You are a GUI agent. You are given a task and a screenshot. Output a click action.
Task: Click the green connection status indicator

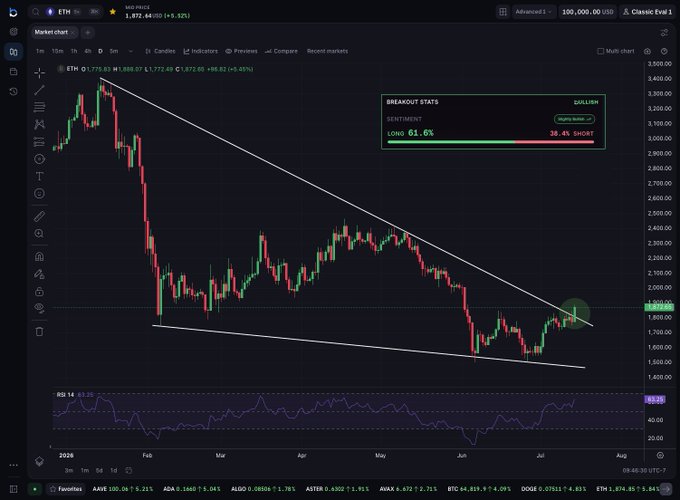pos(35,489)
